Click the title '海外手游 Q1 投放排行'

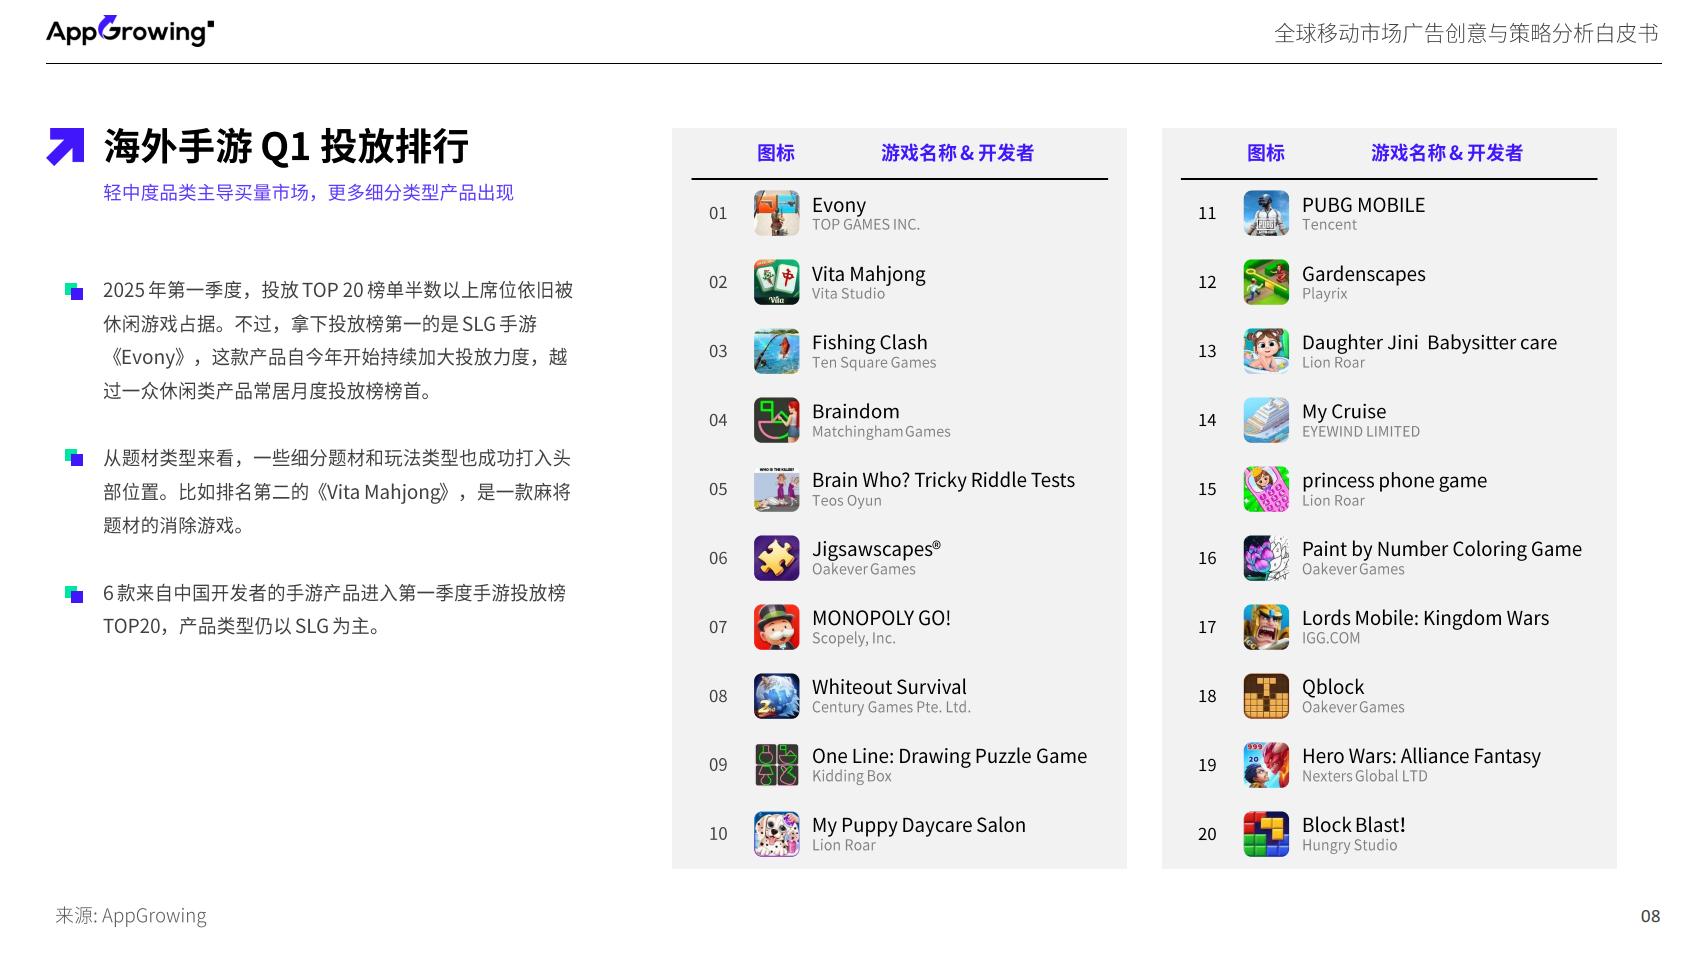pos(286,146)
